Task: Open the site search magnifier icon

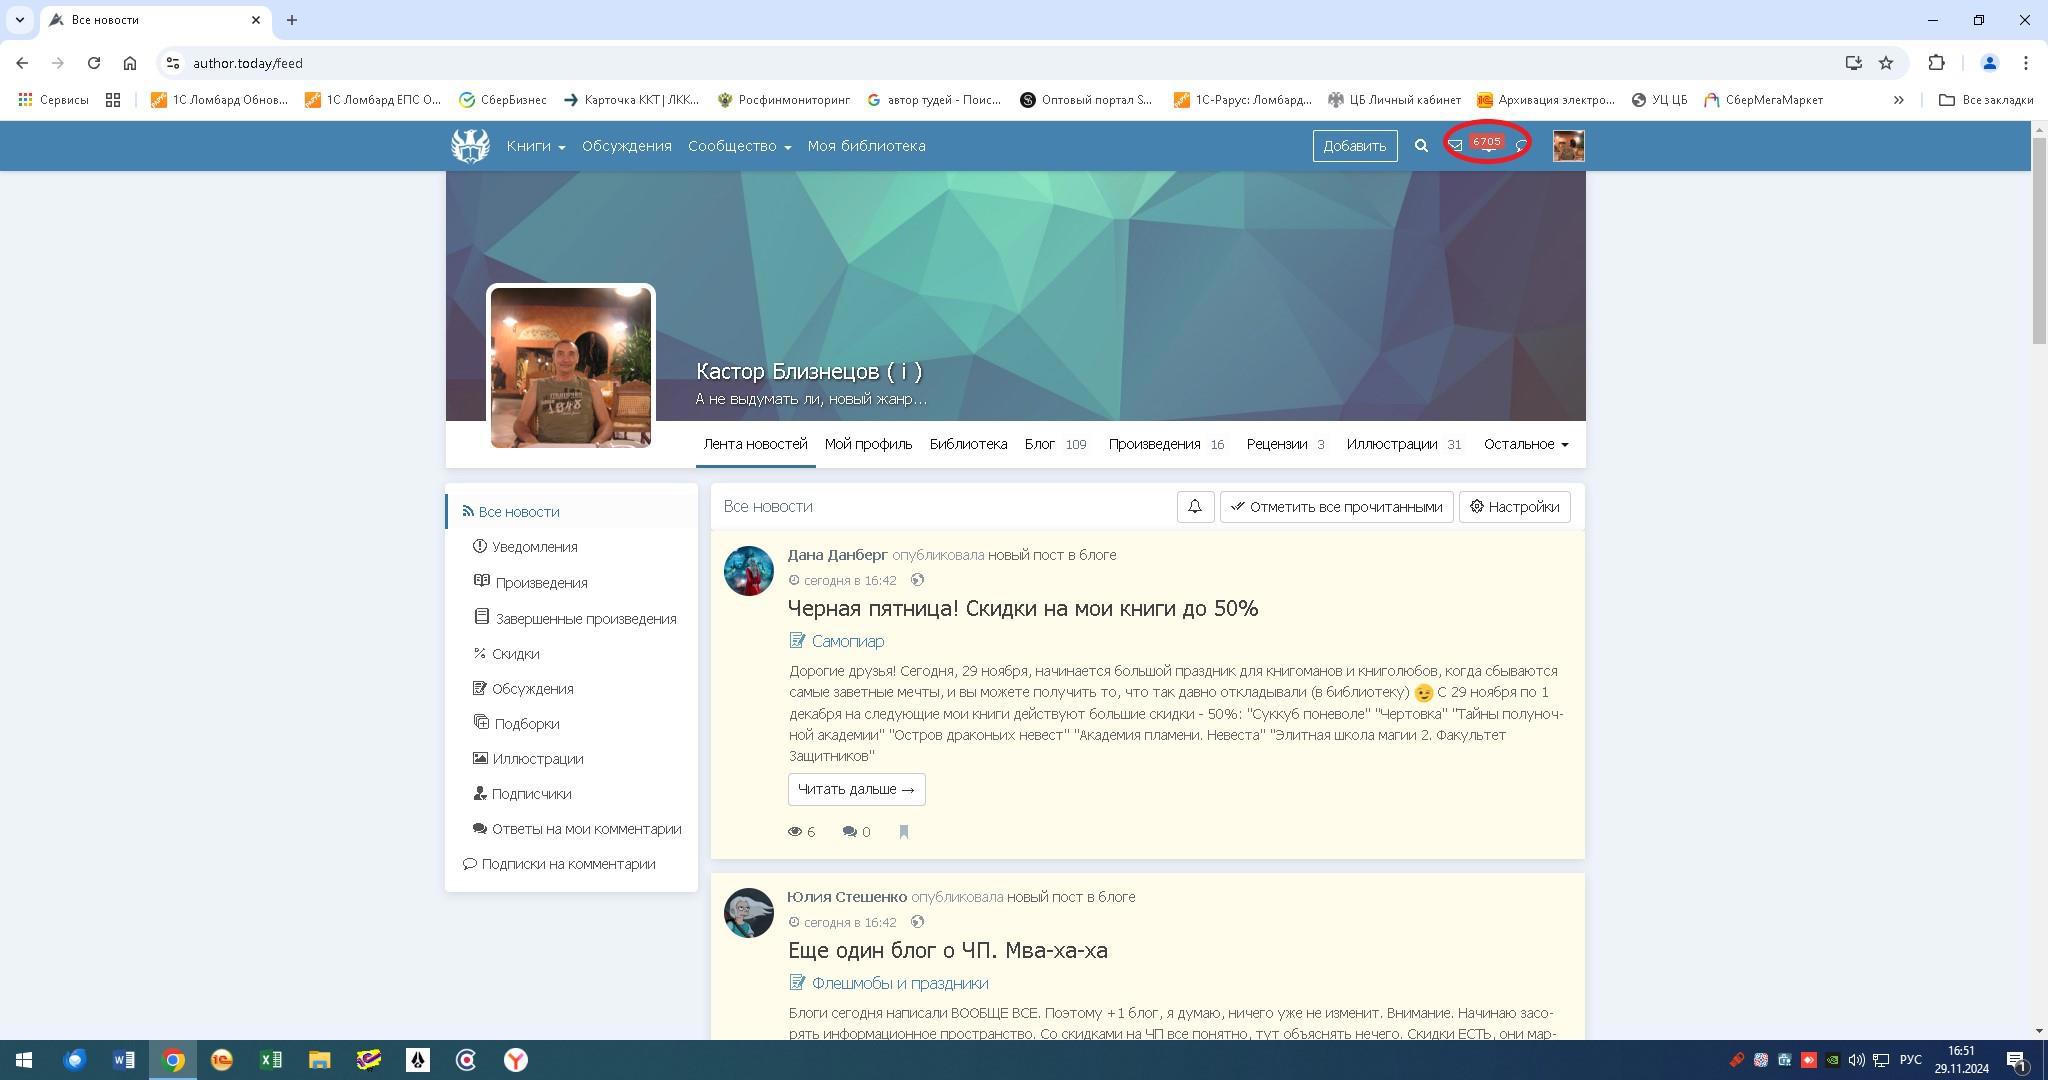Action: [1421, 146]
